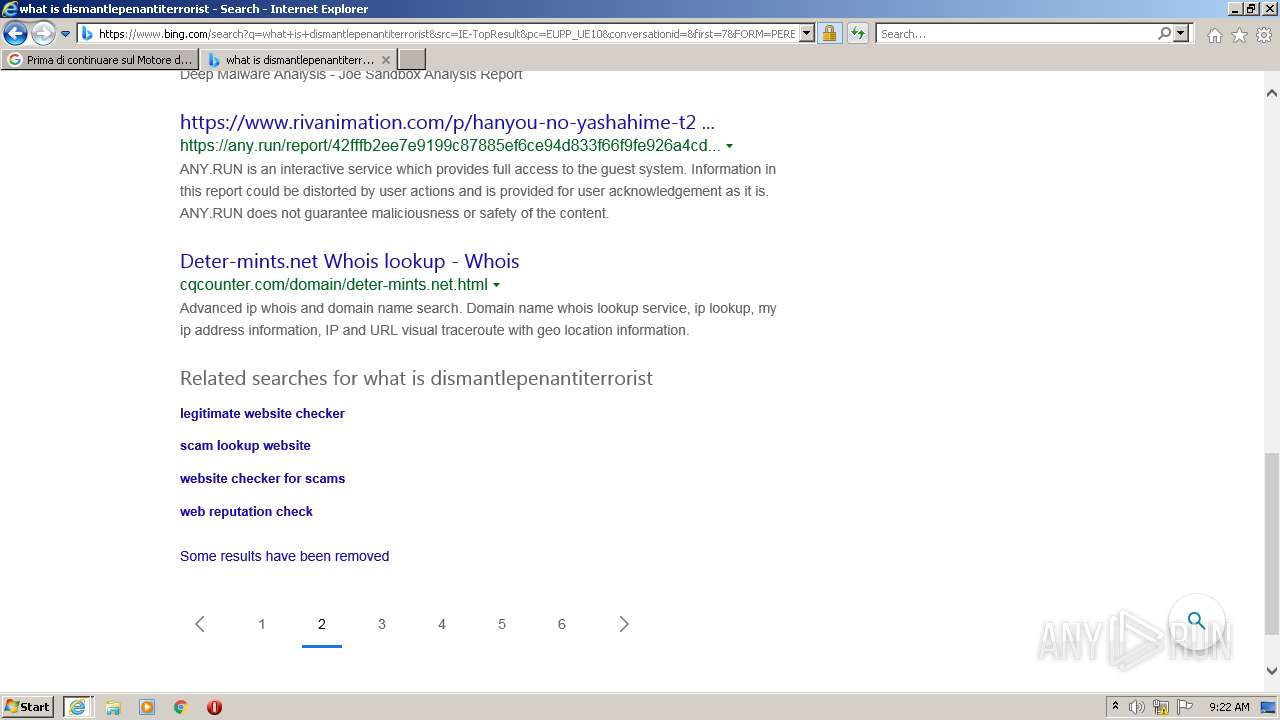The width and height of the screenshot is (1280, 720).
Task: Expand the address bar autocomplete dropdown
Action: click(x=807, y=34)
